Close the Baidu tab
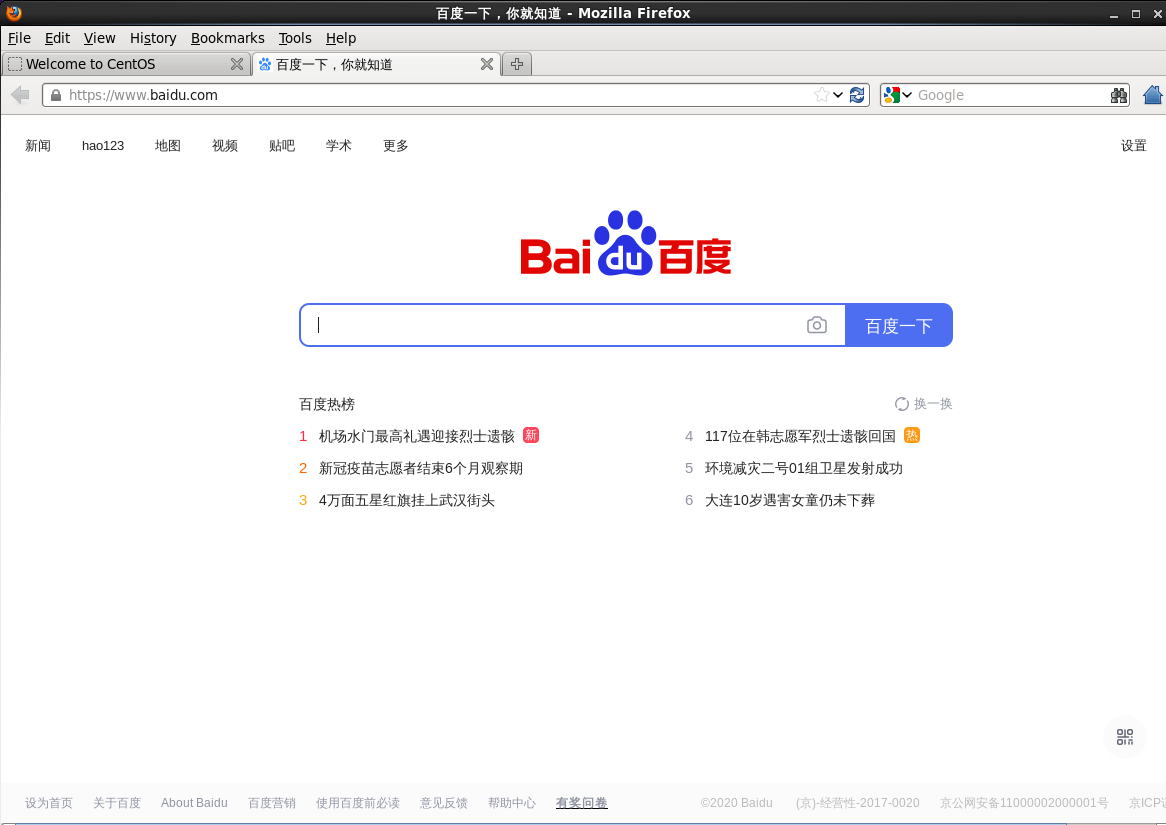Viewport: 1166px width, 825px height. [x=486, y=64]
